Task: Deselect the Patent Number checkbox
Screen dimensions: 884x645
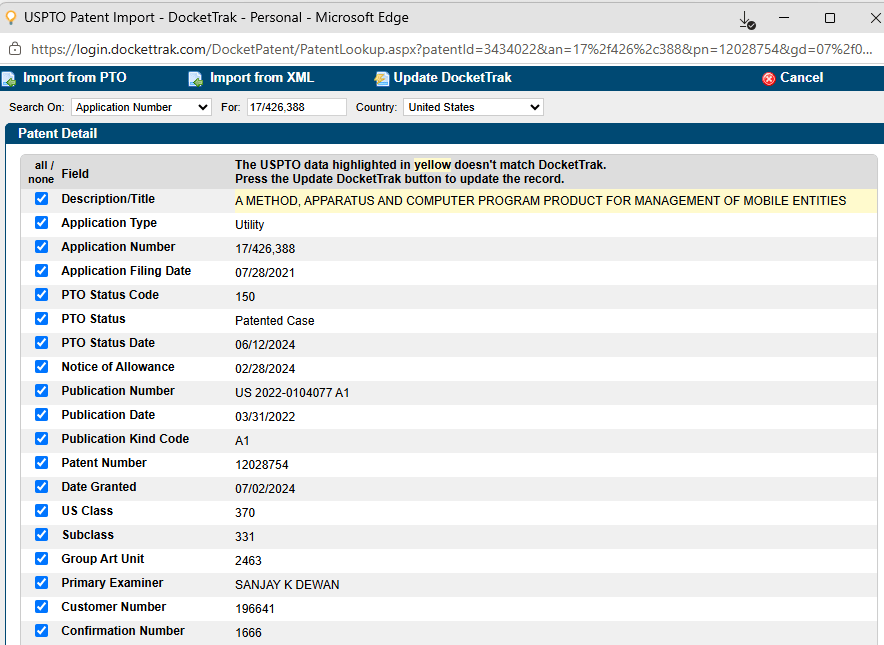Action: 41,462
